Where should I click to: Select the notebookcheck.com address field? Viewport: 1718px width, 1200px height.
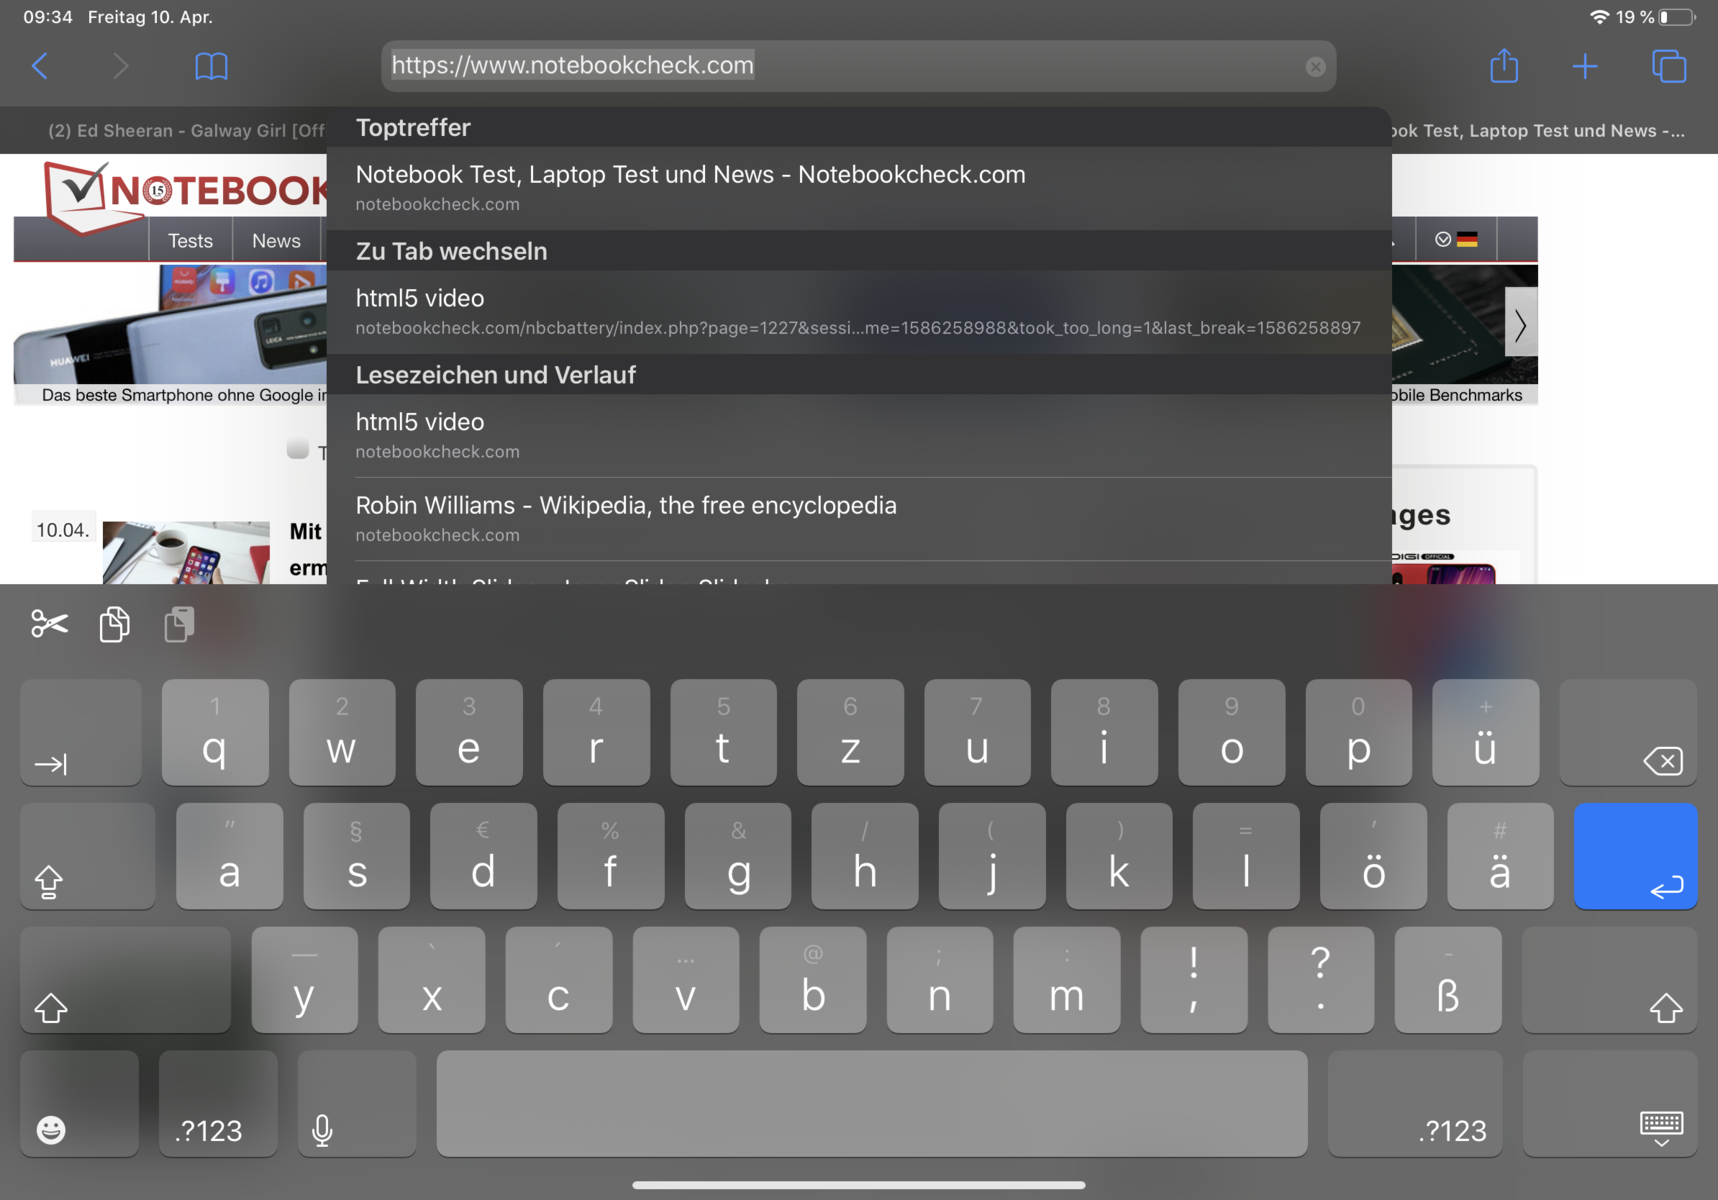click(859, 66)
